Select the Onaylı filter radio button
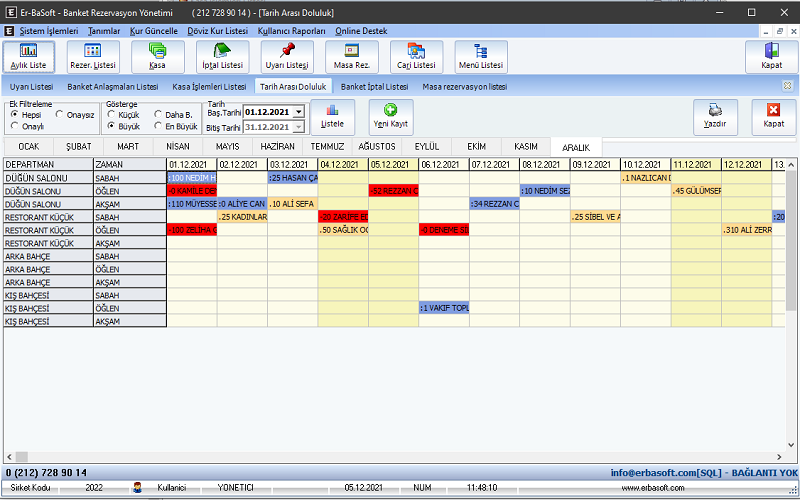This screenshot has width=800, height=500. coord(14,127)
